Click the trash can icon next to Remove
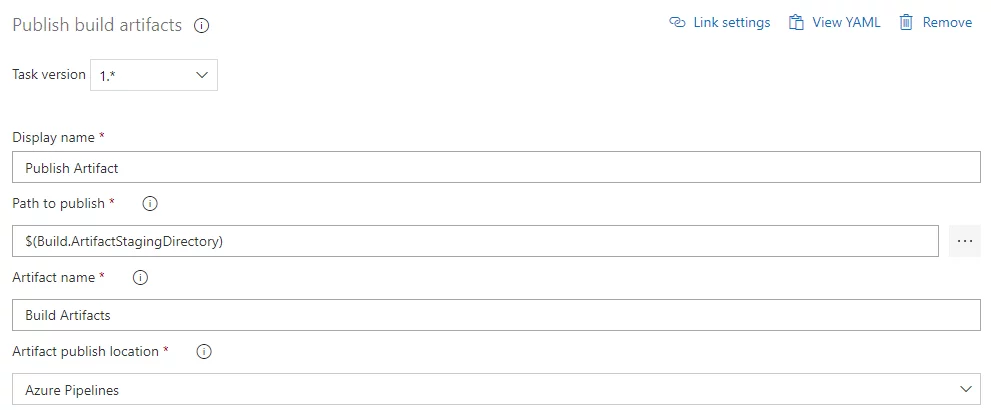991x410 pixels. 906,23
